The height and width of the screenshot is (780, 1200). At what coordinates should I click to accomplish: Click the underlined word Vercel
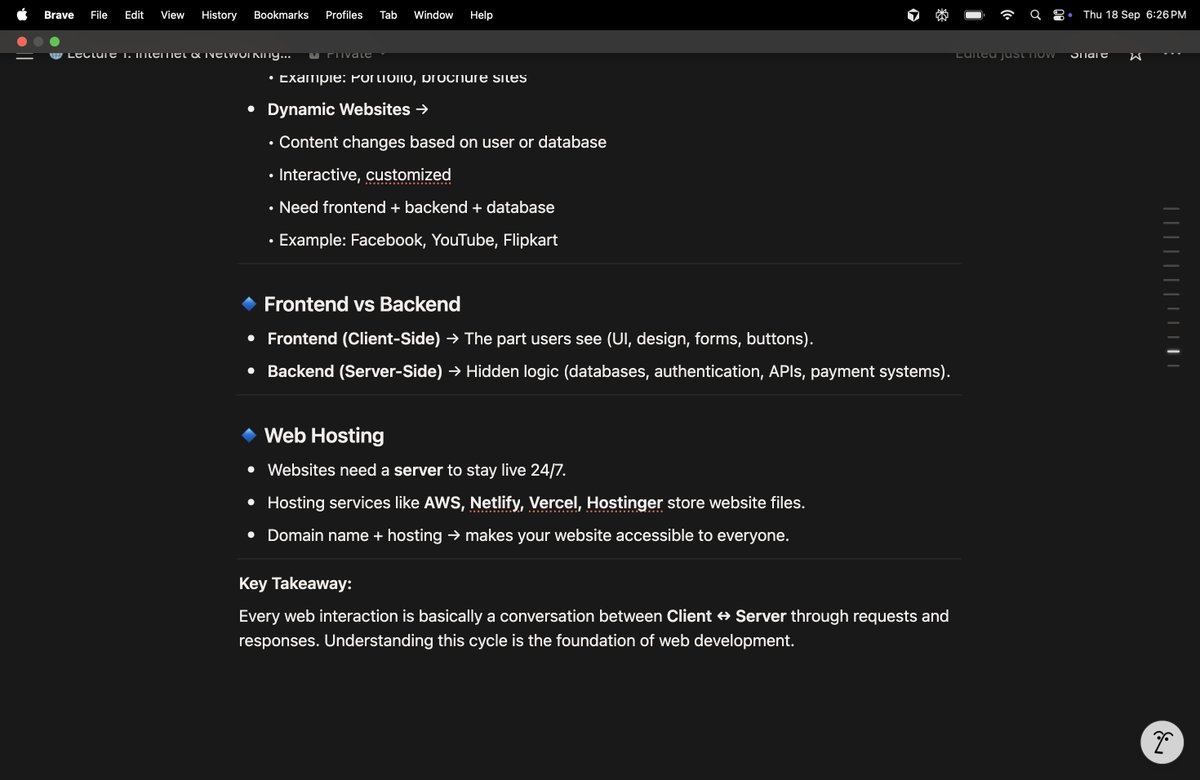click(555, 503)
